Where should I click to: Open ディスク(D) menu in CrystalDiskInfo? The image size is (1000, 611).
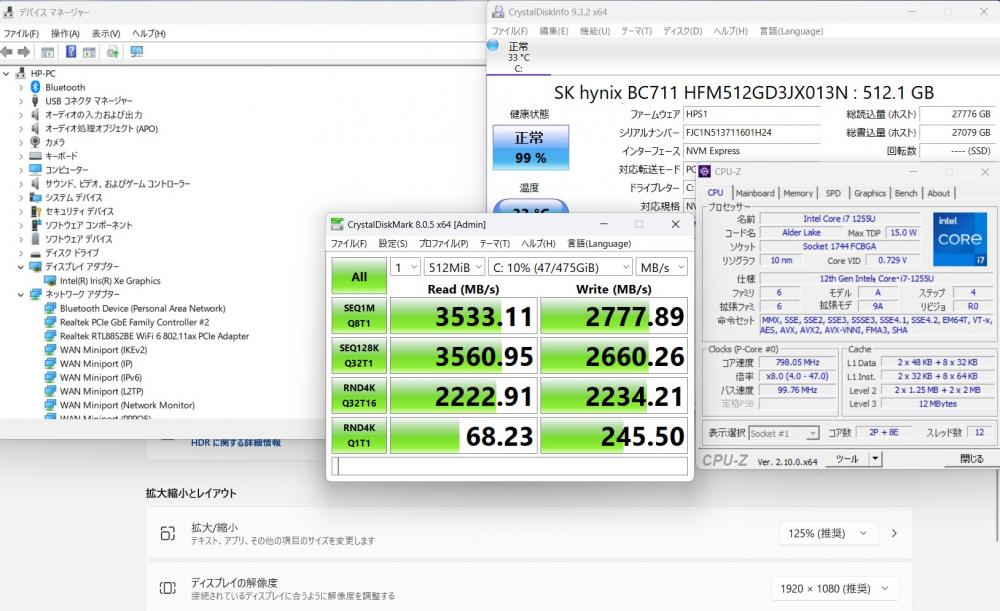tap(682, 31)
